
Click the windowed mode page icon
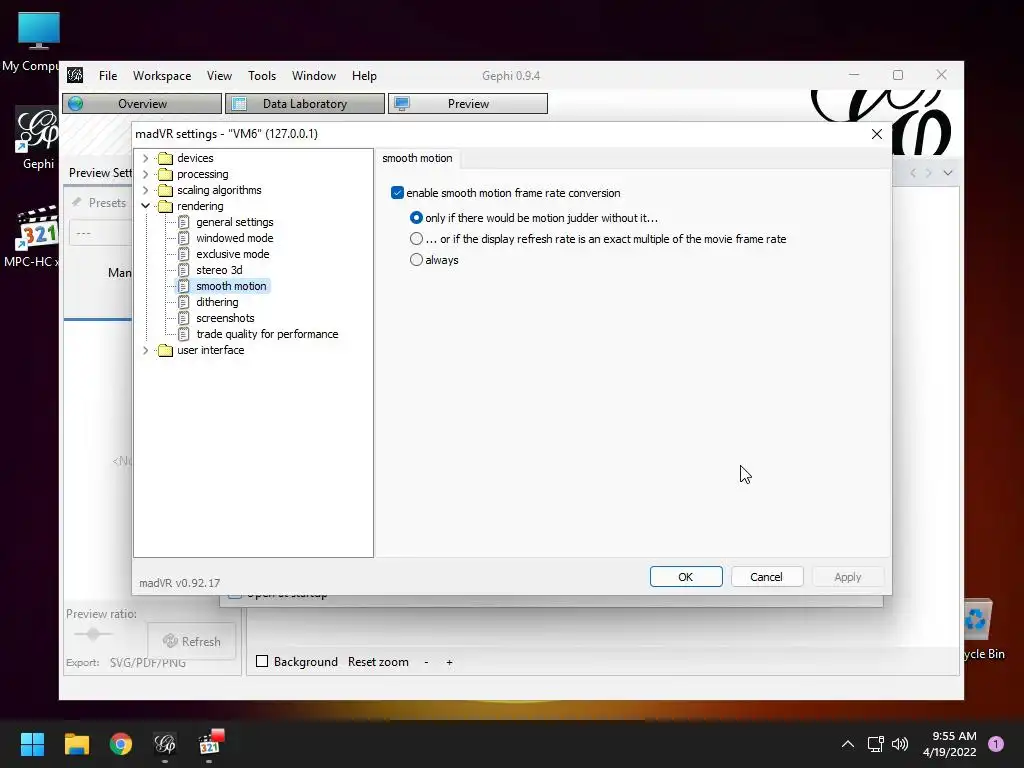[x=184, y=238]
